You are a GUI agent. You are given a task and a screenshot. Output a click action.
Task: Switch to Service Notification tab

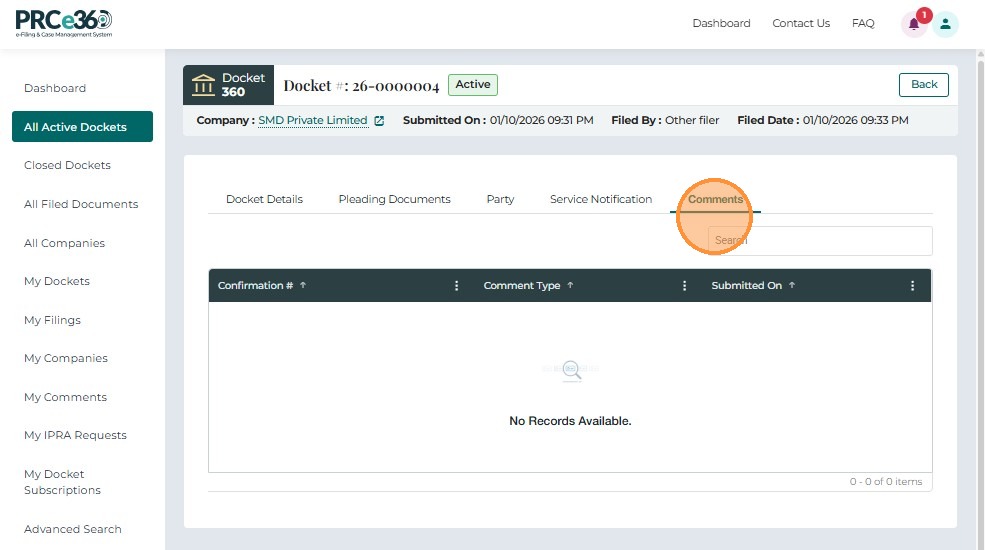click(601, 199)
